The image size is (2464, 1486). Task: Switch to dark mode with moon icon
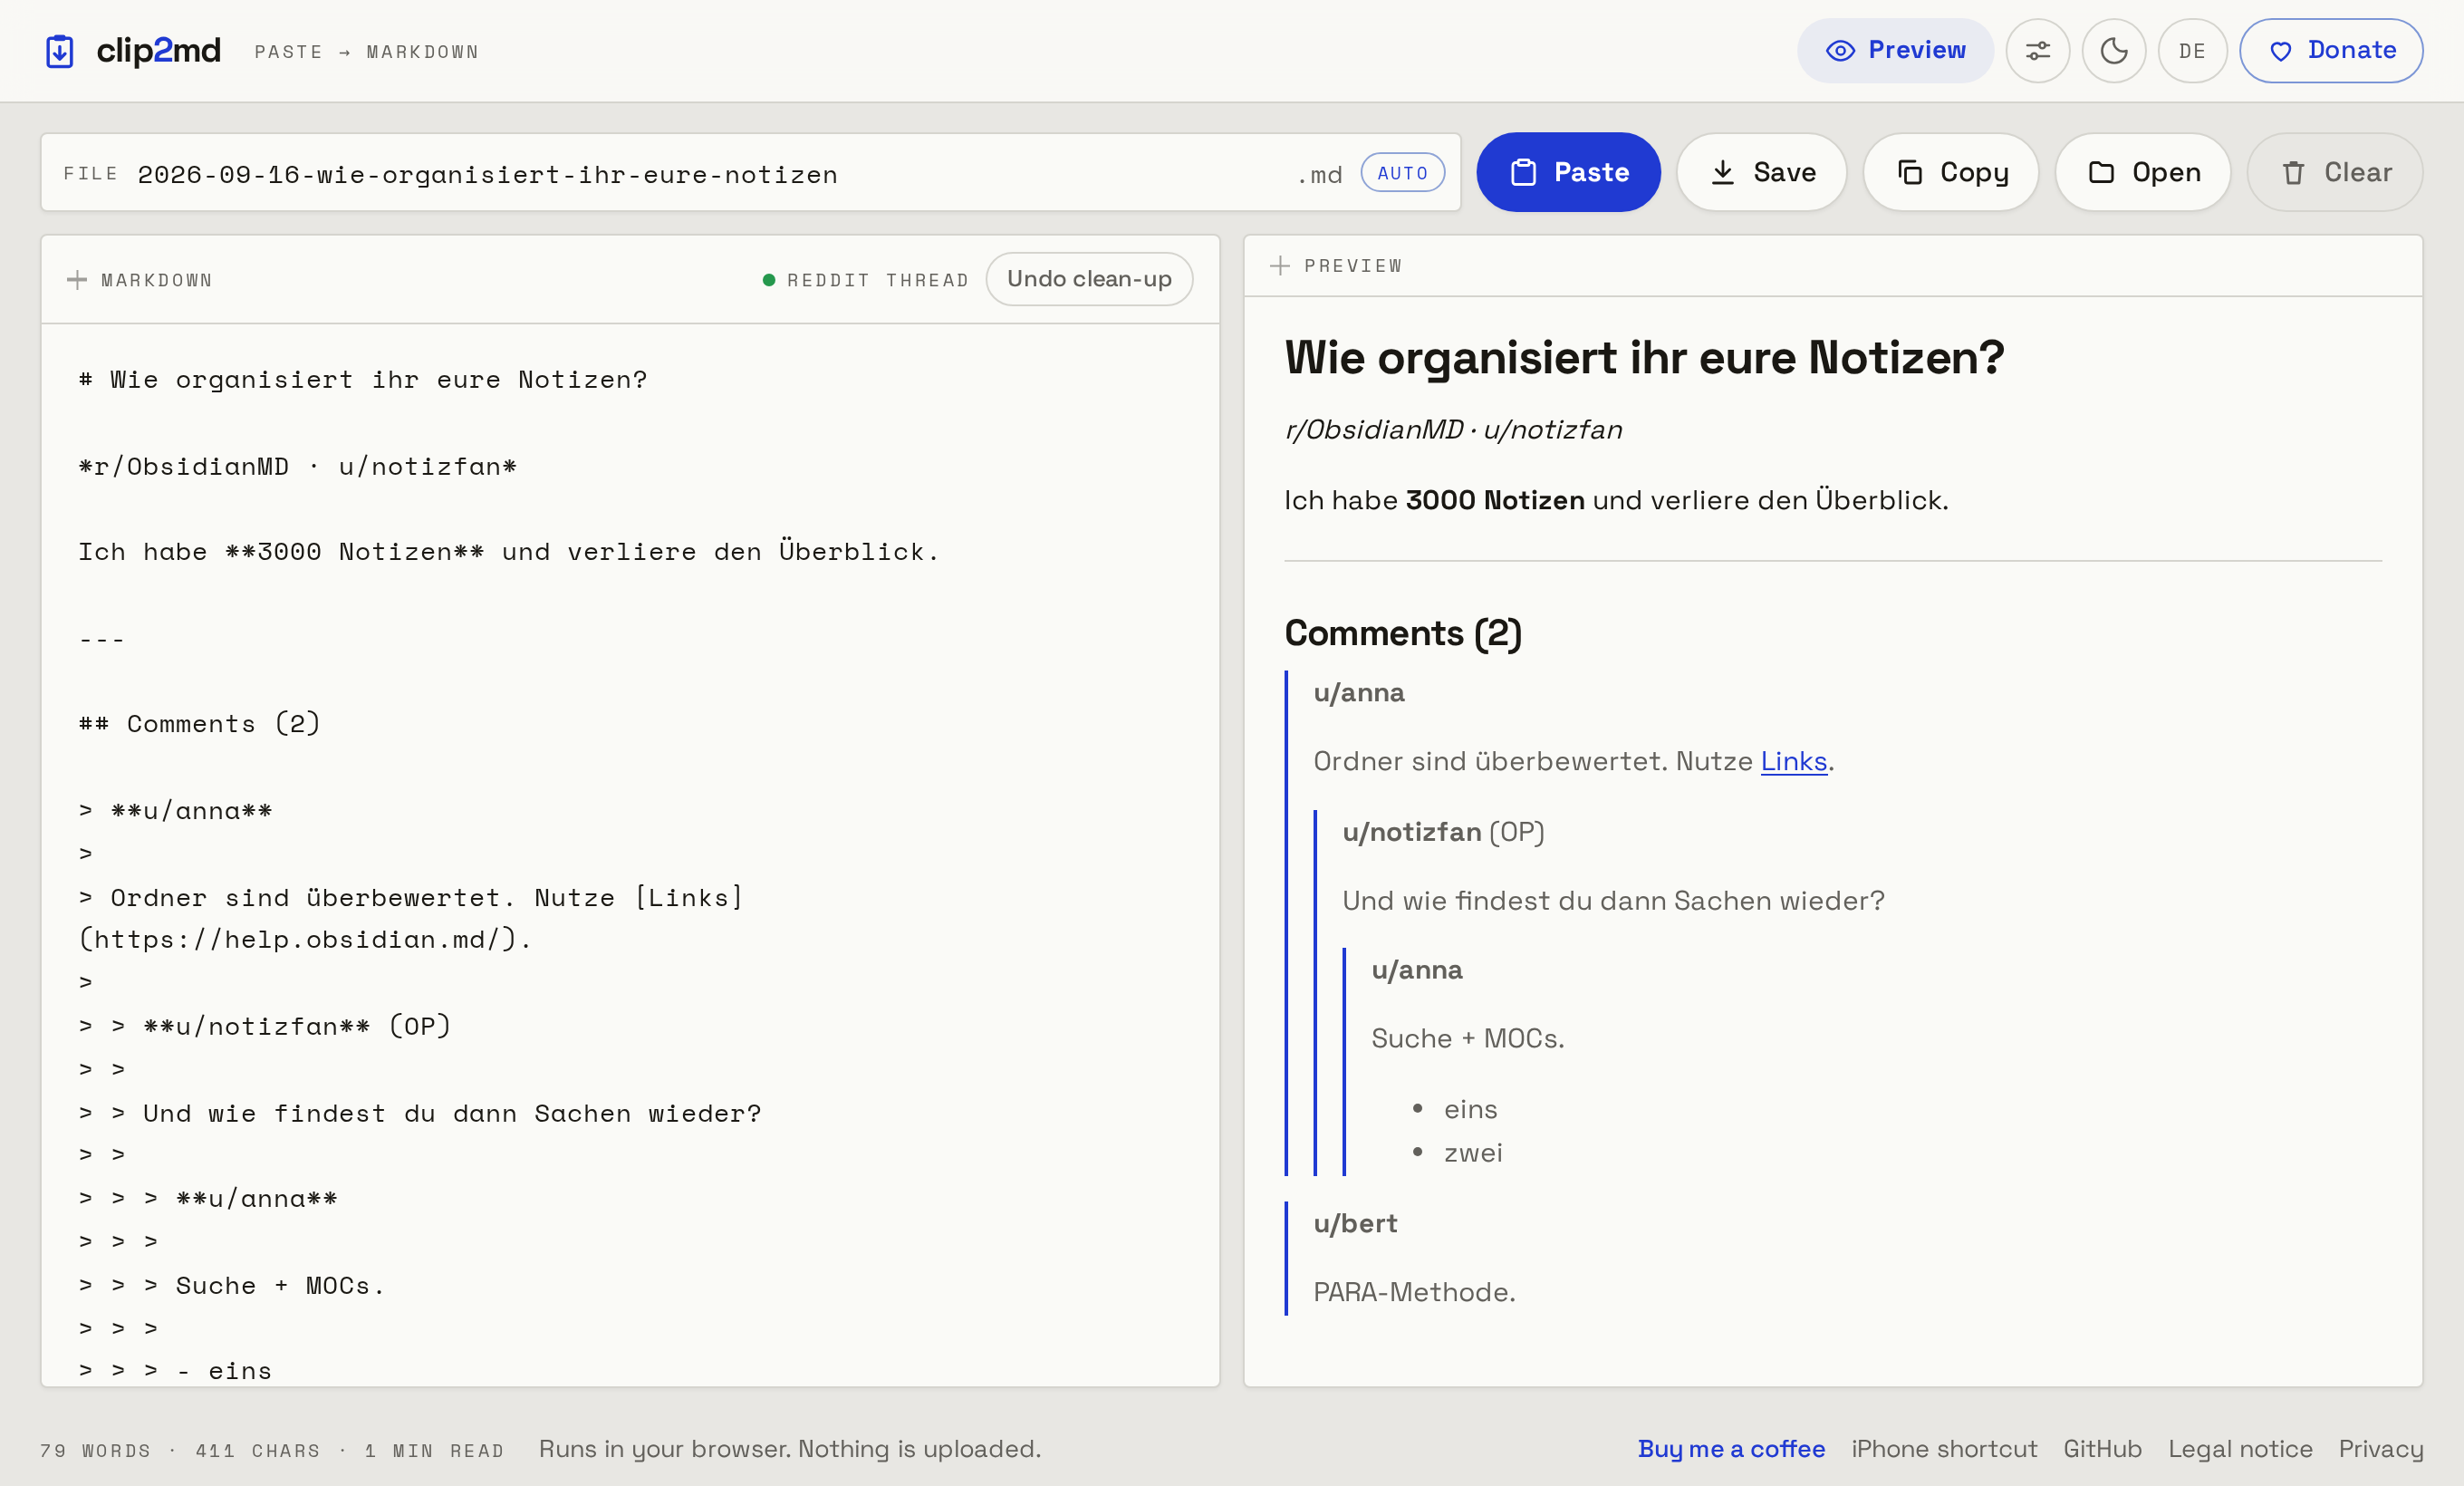(2113, 51)
